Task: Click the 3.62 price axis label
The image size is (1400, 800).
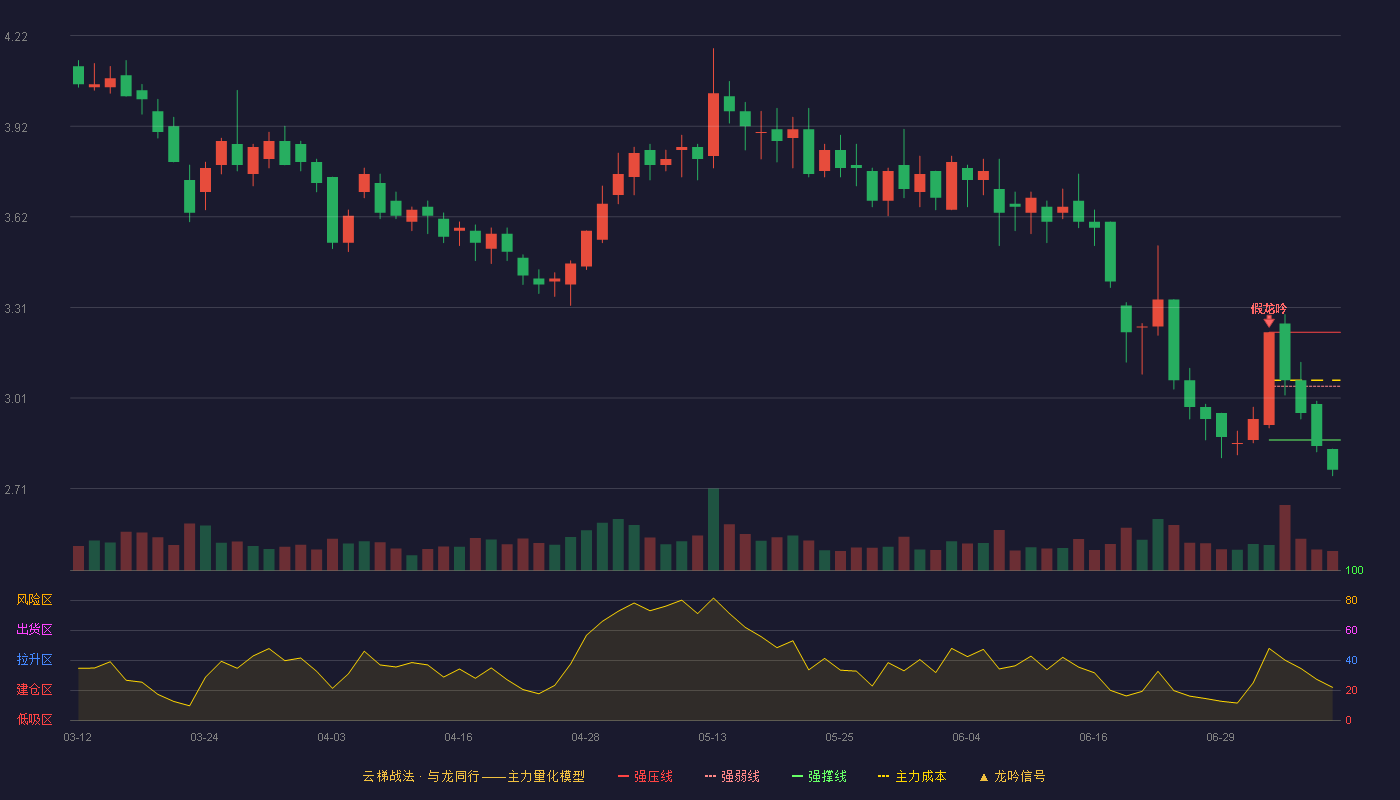Action: pyautogui.click(x=16, y=218)
